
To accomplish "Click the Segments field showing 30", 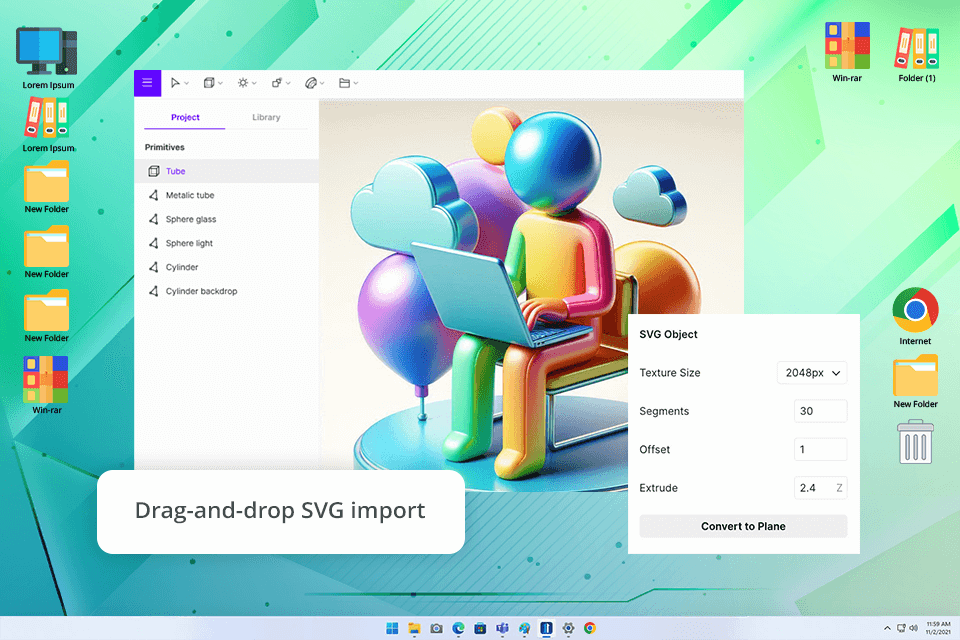I will (820, 411).
